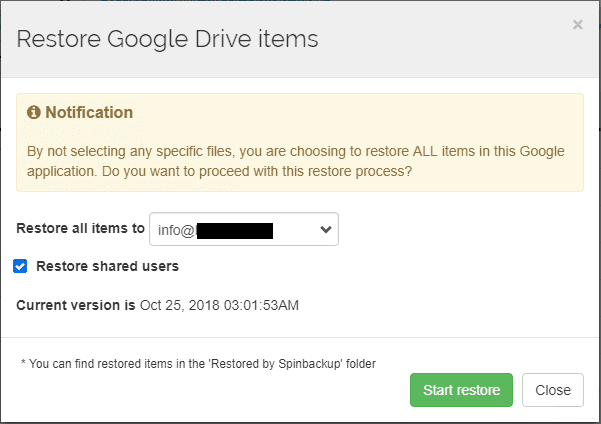Click the 'Restore shared users' label text
This screenshot has height=424, width=601.
(x=107, y=266)
